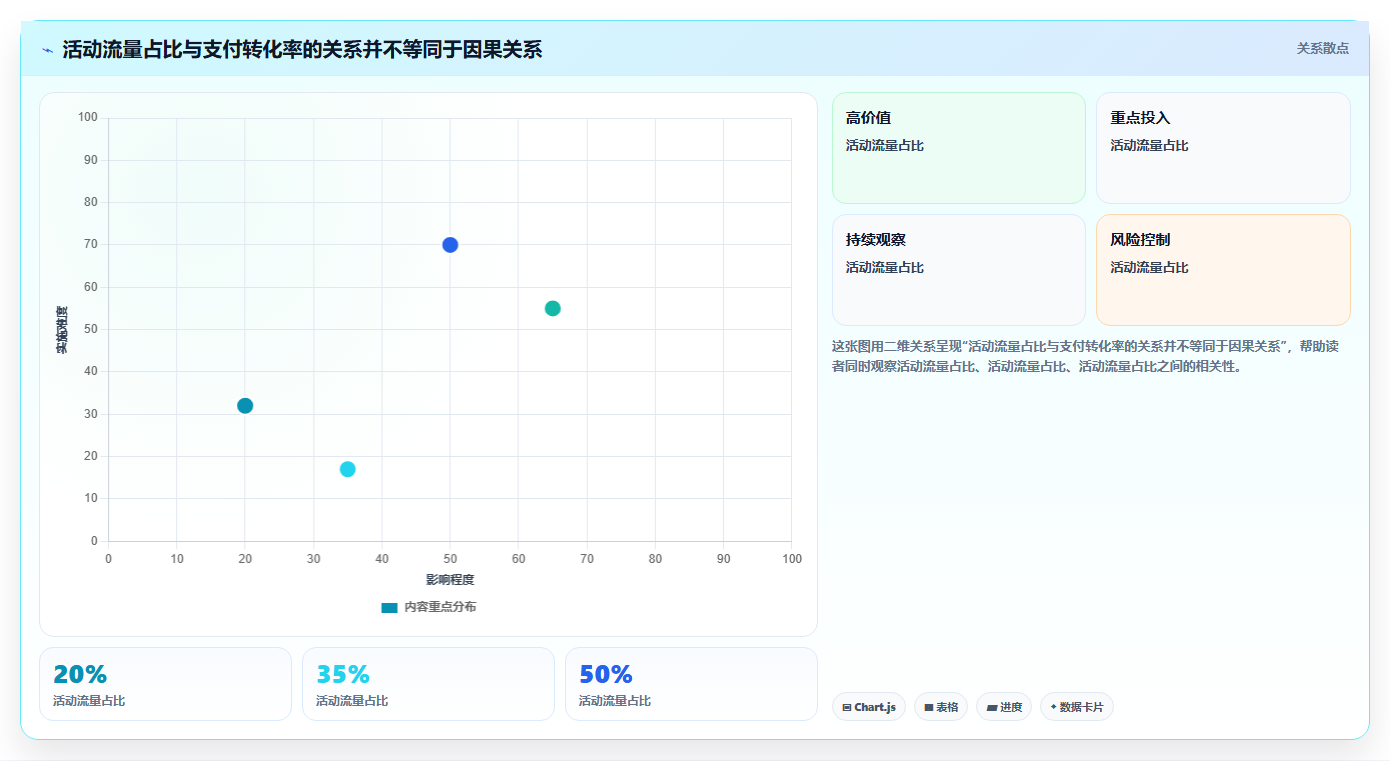Click the 50 tick label on the x-axis
The width and height of the screenshot is (1390, 761).
point(450,559)
